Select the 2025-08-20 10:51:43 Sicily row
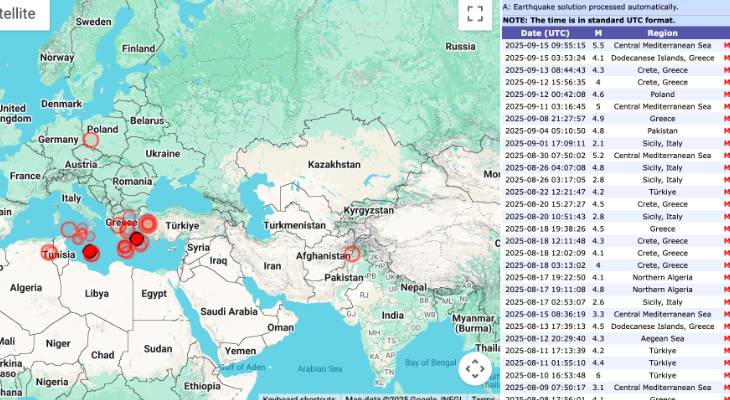The image size is (730, 400). (x=616, y=216)
